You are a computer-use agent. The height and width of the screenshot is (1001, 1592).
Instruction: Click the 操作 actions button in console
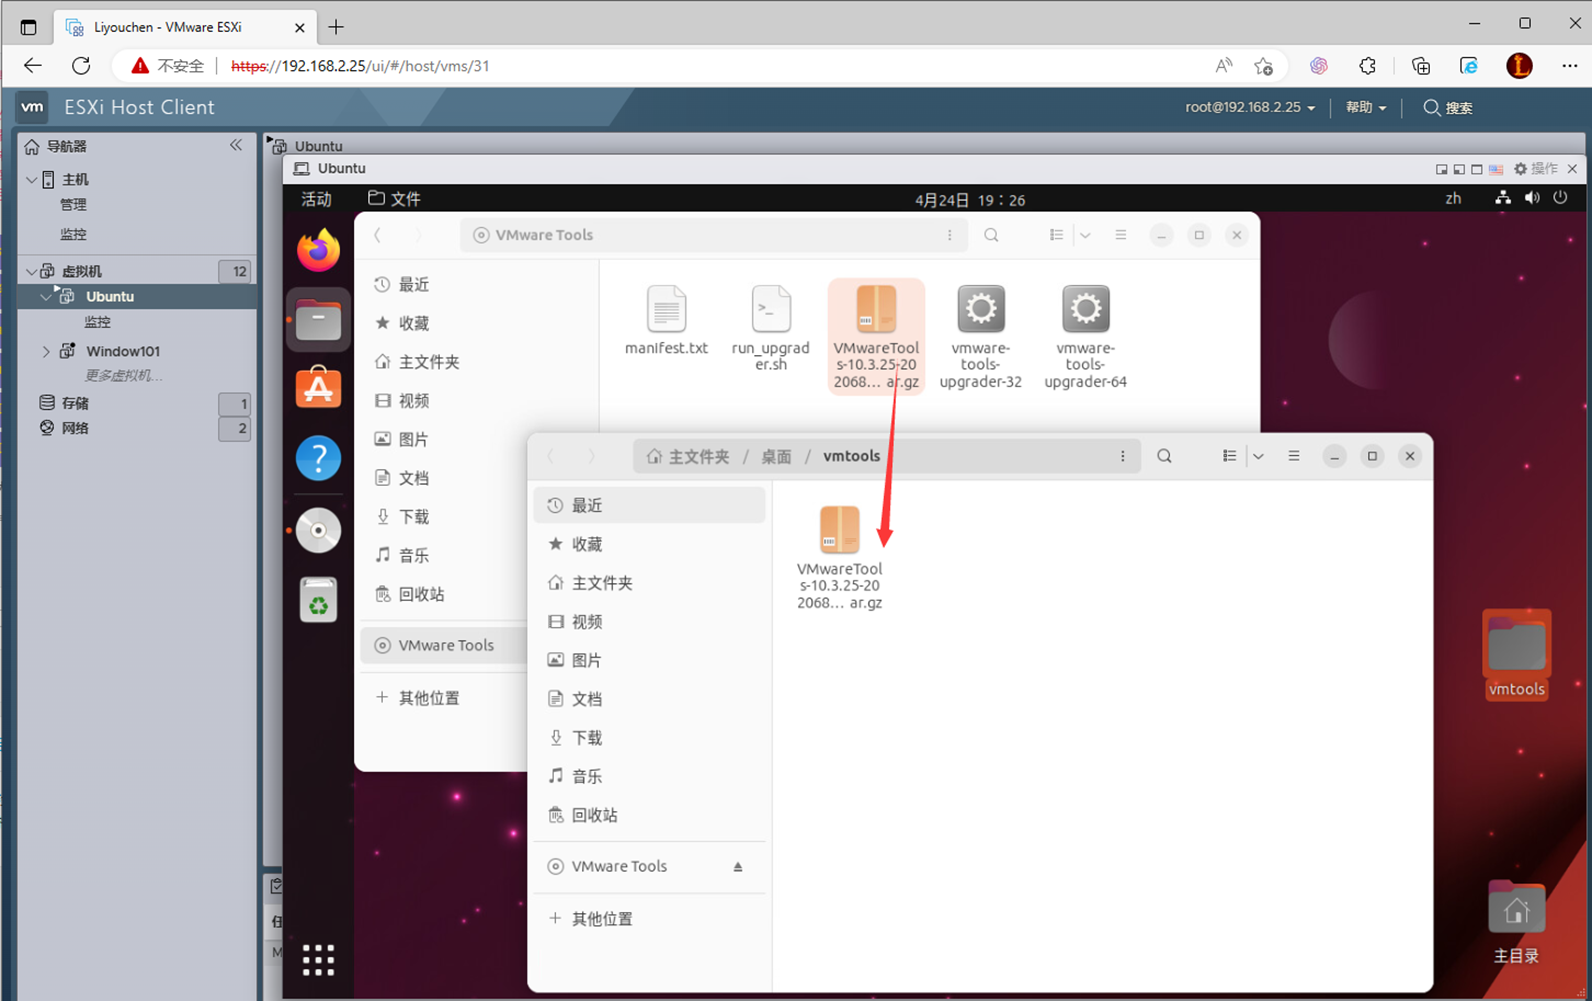coord(1536,169)
